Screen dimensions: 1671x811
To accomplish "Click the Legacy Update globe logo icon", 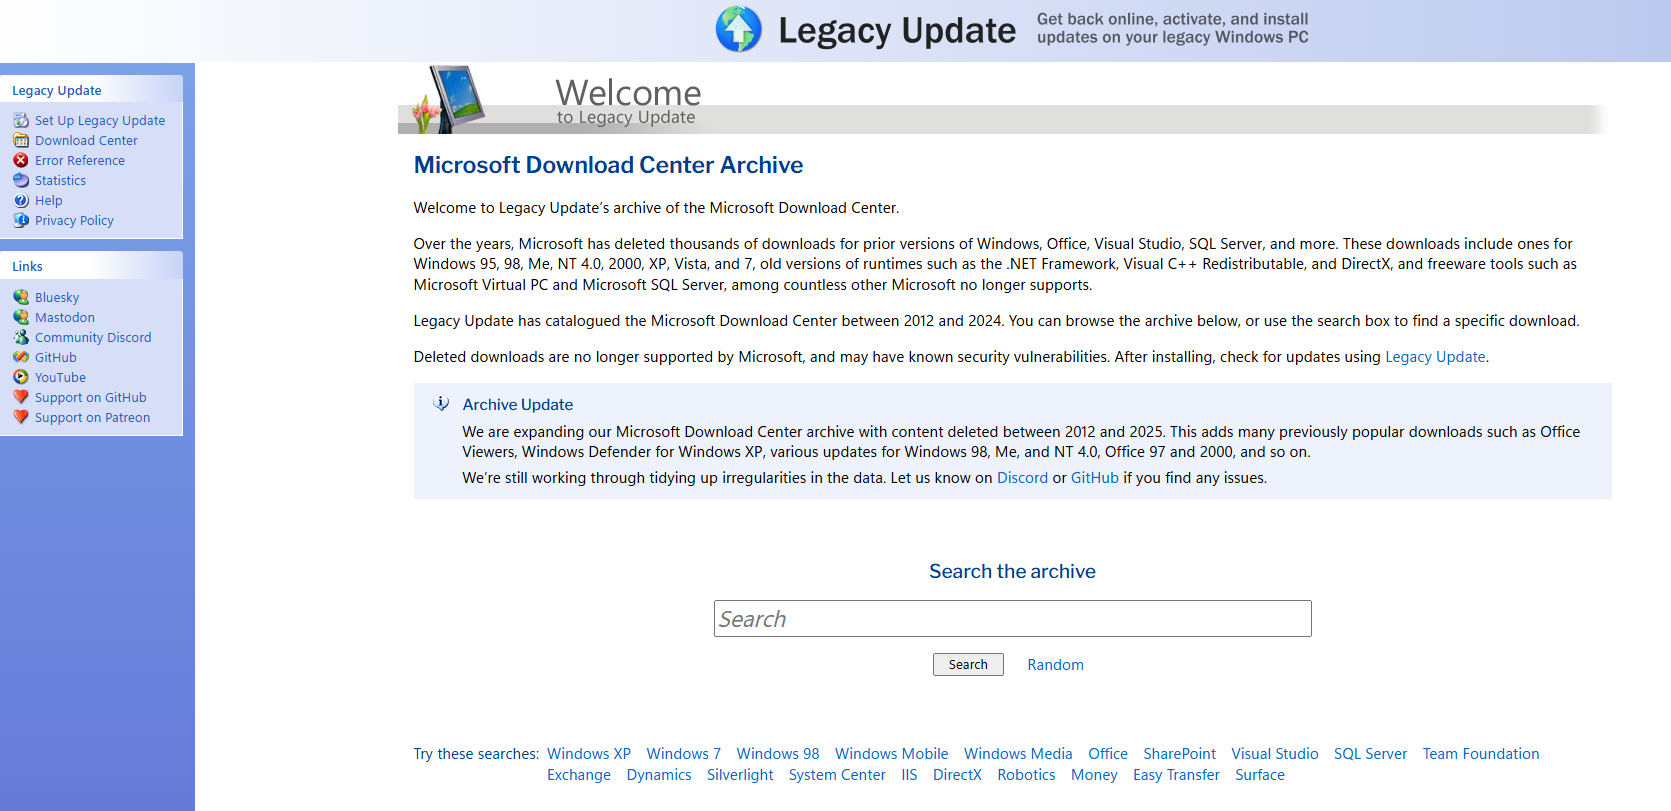I will click(x=738, y=29).
